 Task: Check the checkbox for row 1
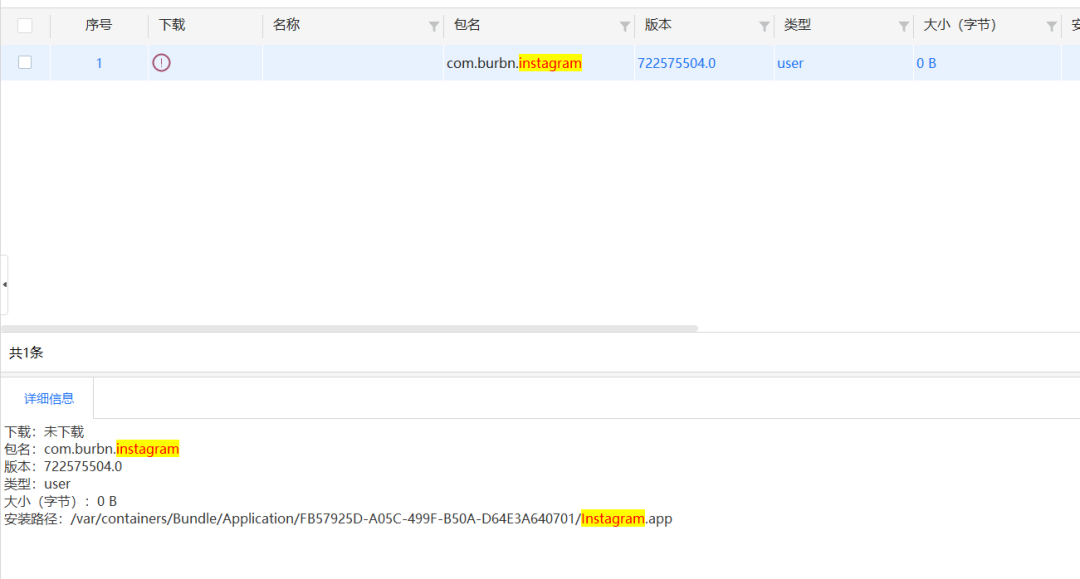(x=25, y=62)
